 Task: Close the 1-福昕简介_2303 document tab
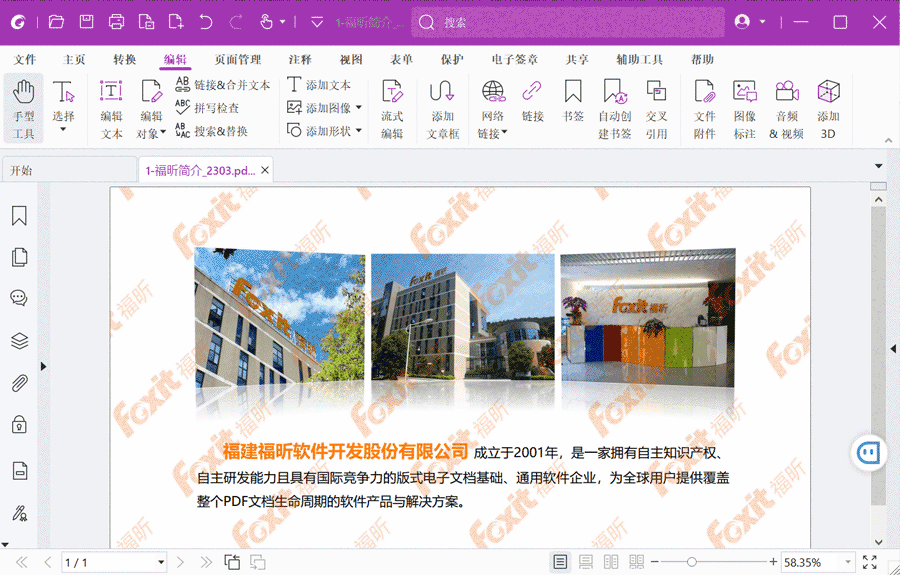(265, 170)
